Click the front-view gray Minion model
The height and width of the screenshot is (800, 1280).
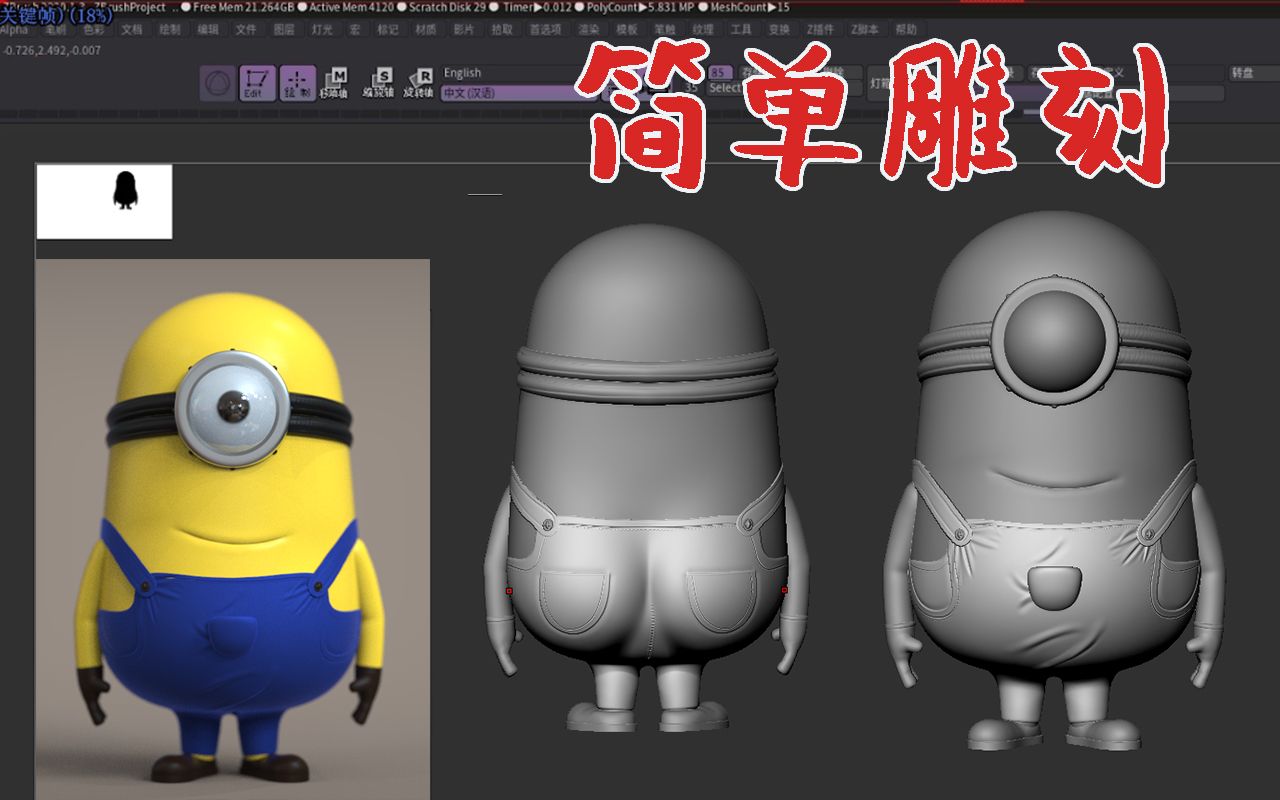click(1053, 481)
